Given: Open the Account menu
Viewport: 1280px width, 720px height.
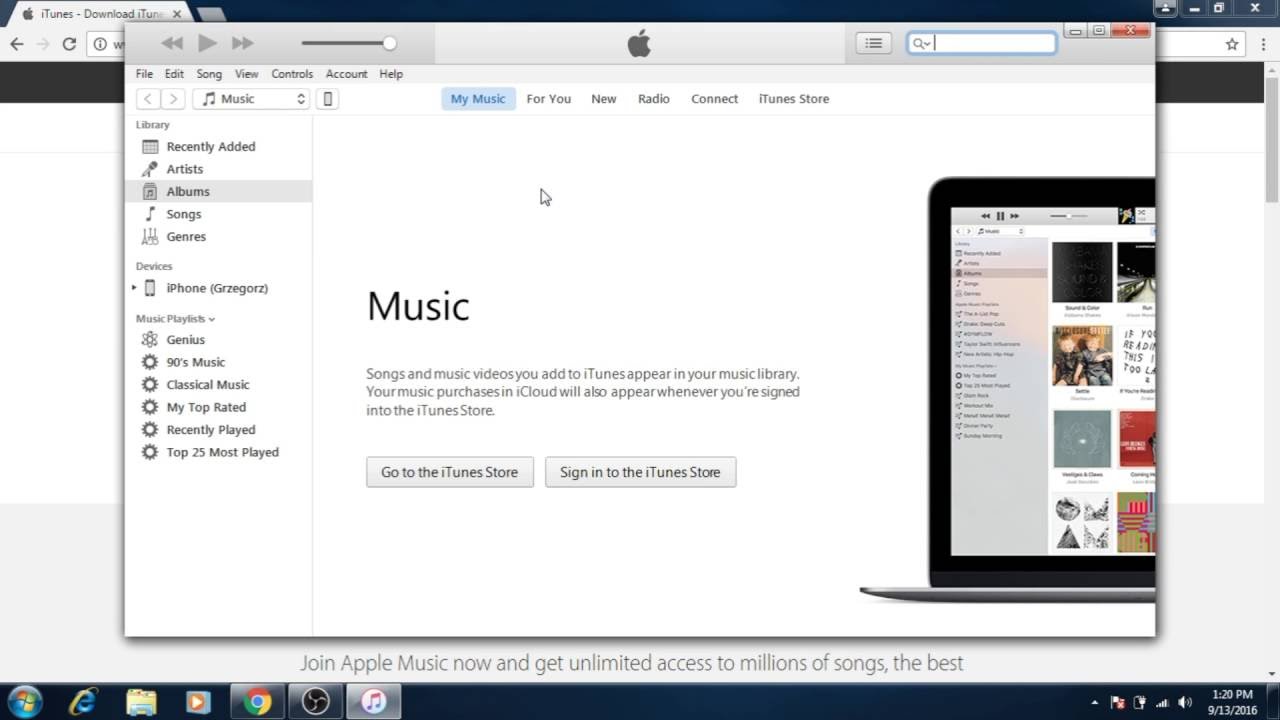Looking at the screenshot, I should pos(346,74).
